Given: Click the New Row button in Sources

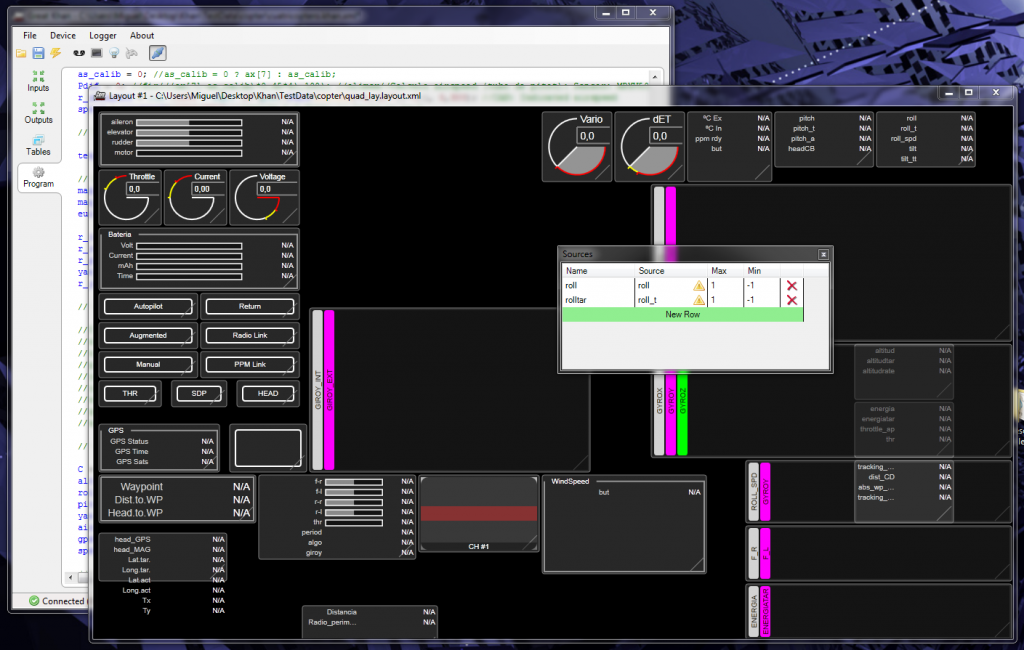Looking at the screenshot, I should click(685, 314).
